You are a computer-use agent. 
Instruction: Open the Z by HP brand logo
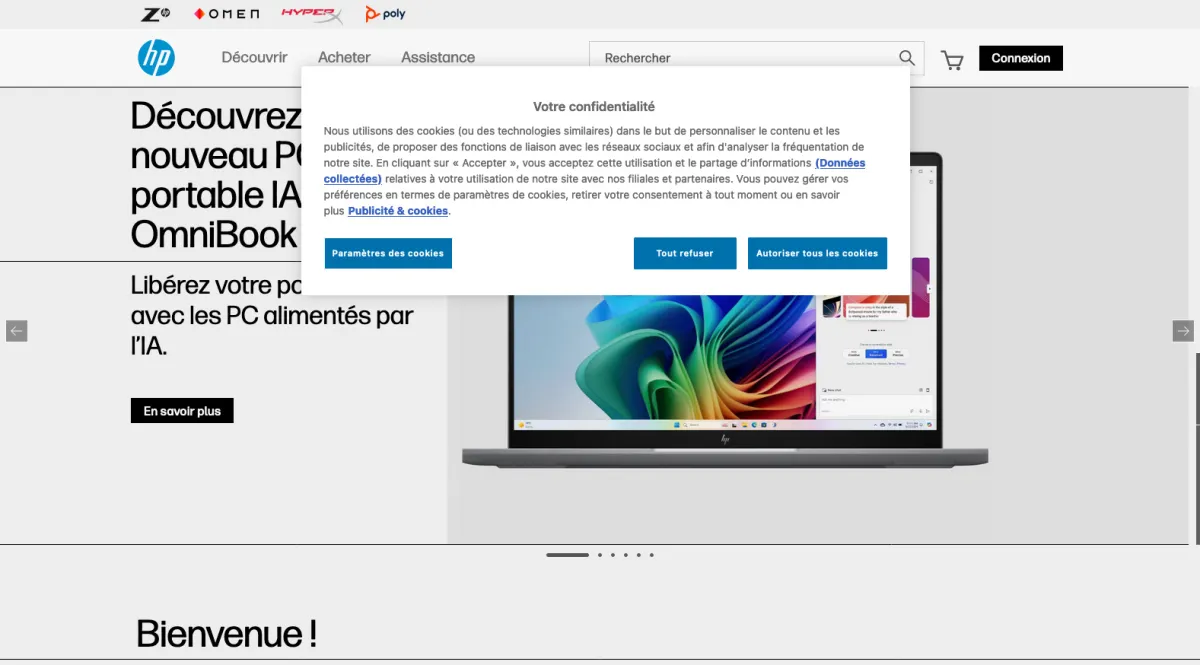coord(156,14)
